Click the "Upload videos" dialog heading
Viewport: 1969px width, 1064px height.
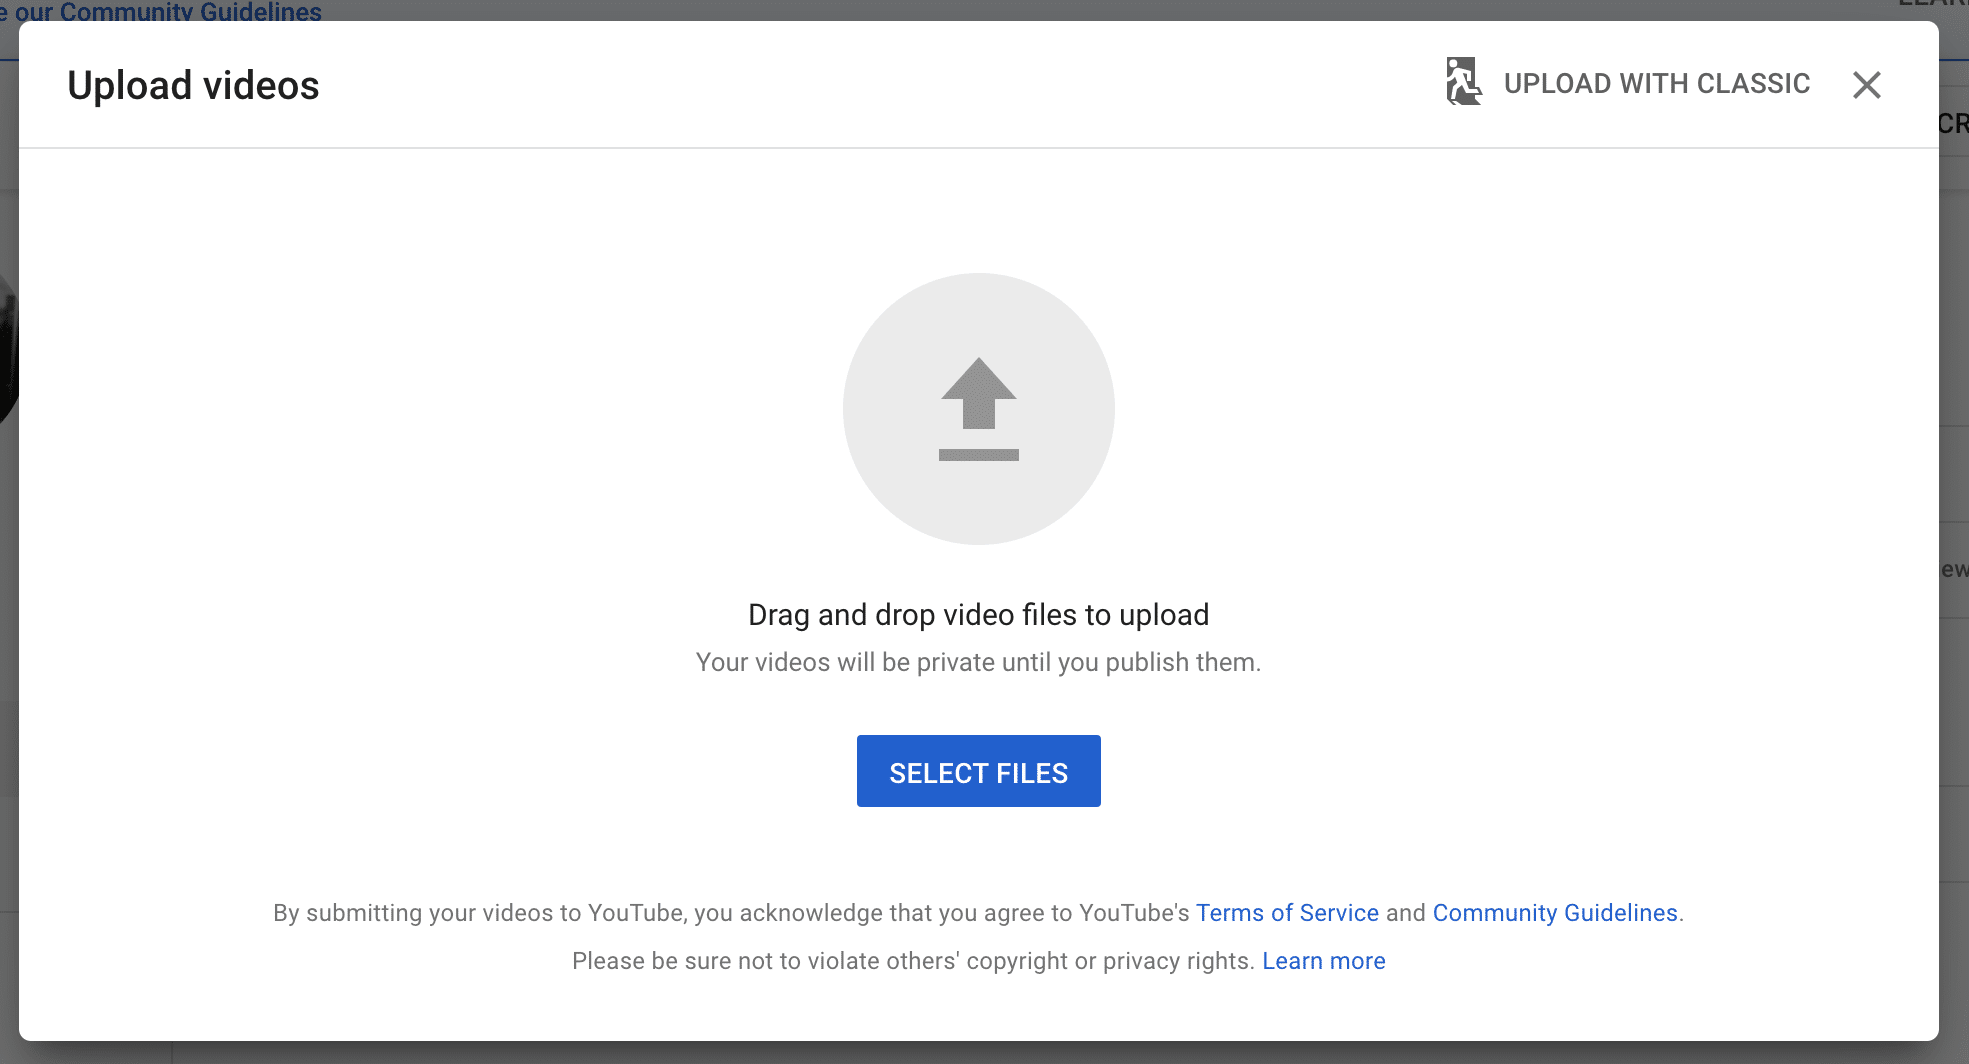click(193, 86)
